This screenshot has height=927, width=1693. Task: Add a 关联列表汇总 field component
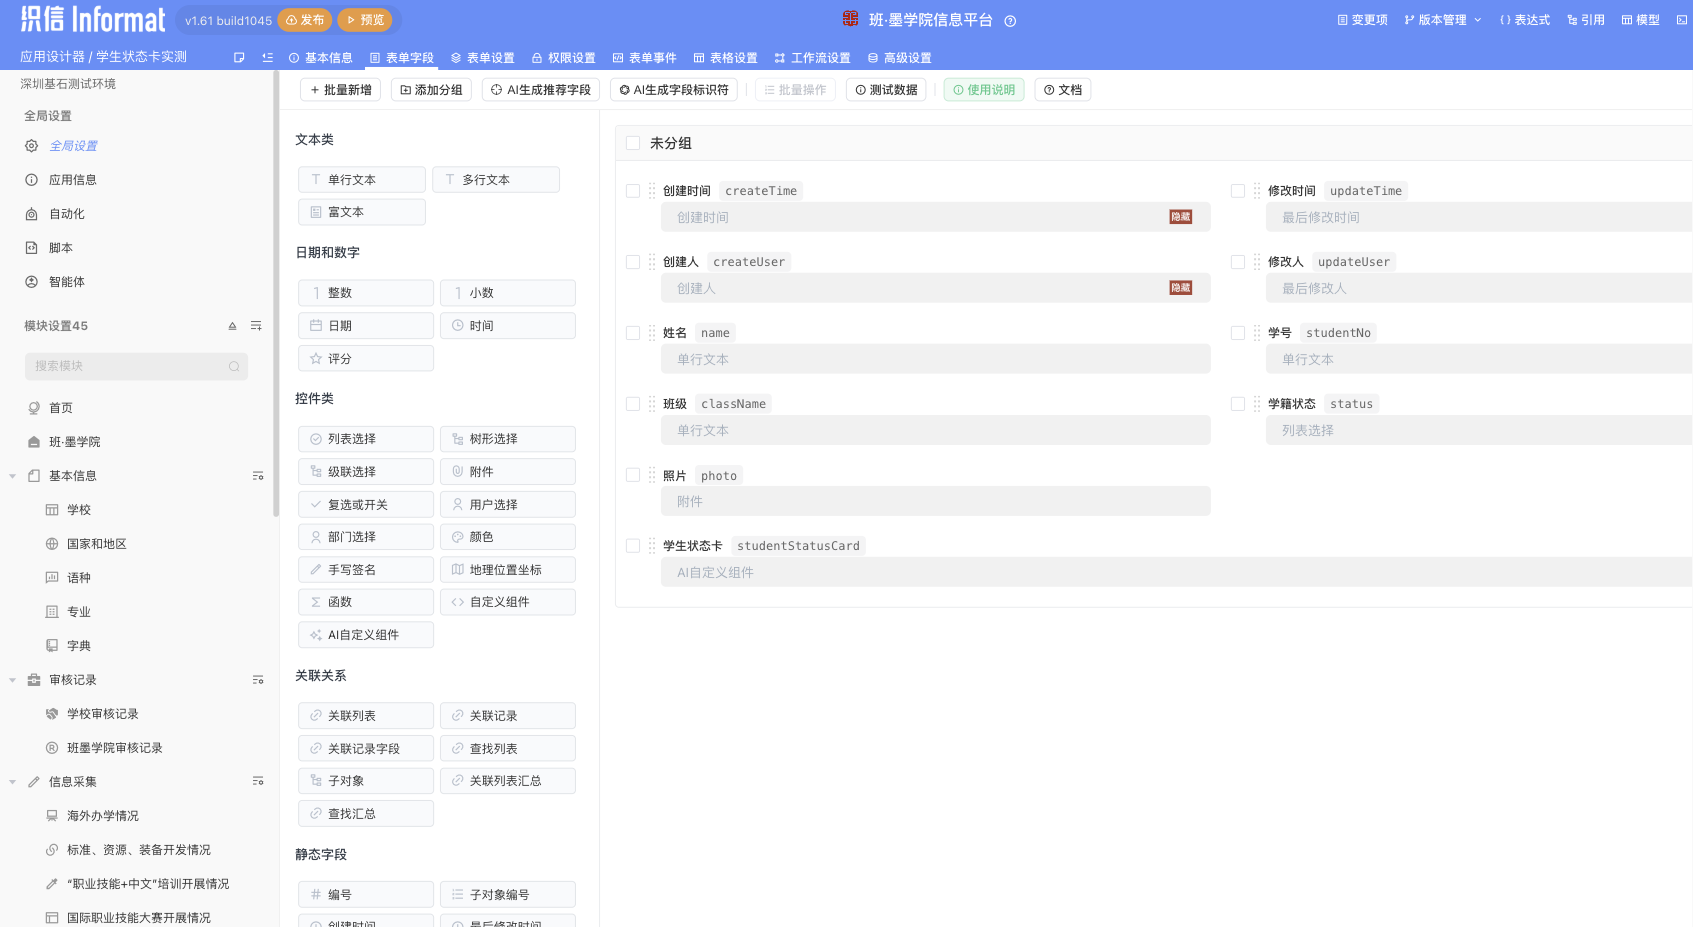click(508, 781)
